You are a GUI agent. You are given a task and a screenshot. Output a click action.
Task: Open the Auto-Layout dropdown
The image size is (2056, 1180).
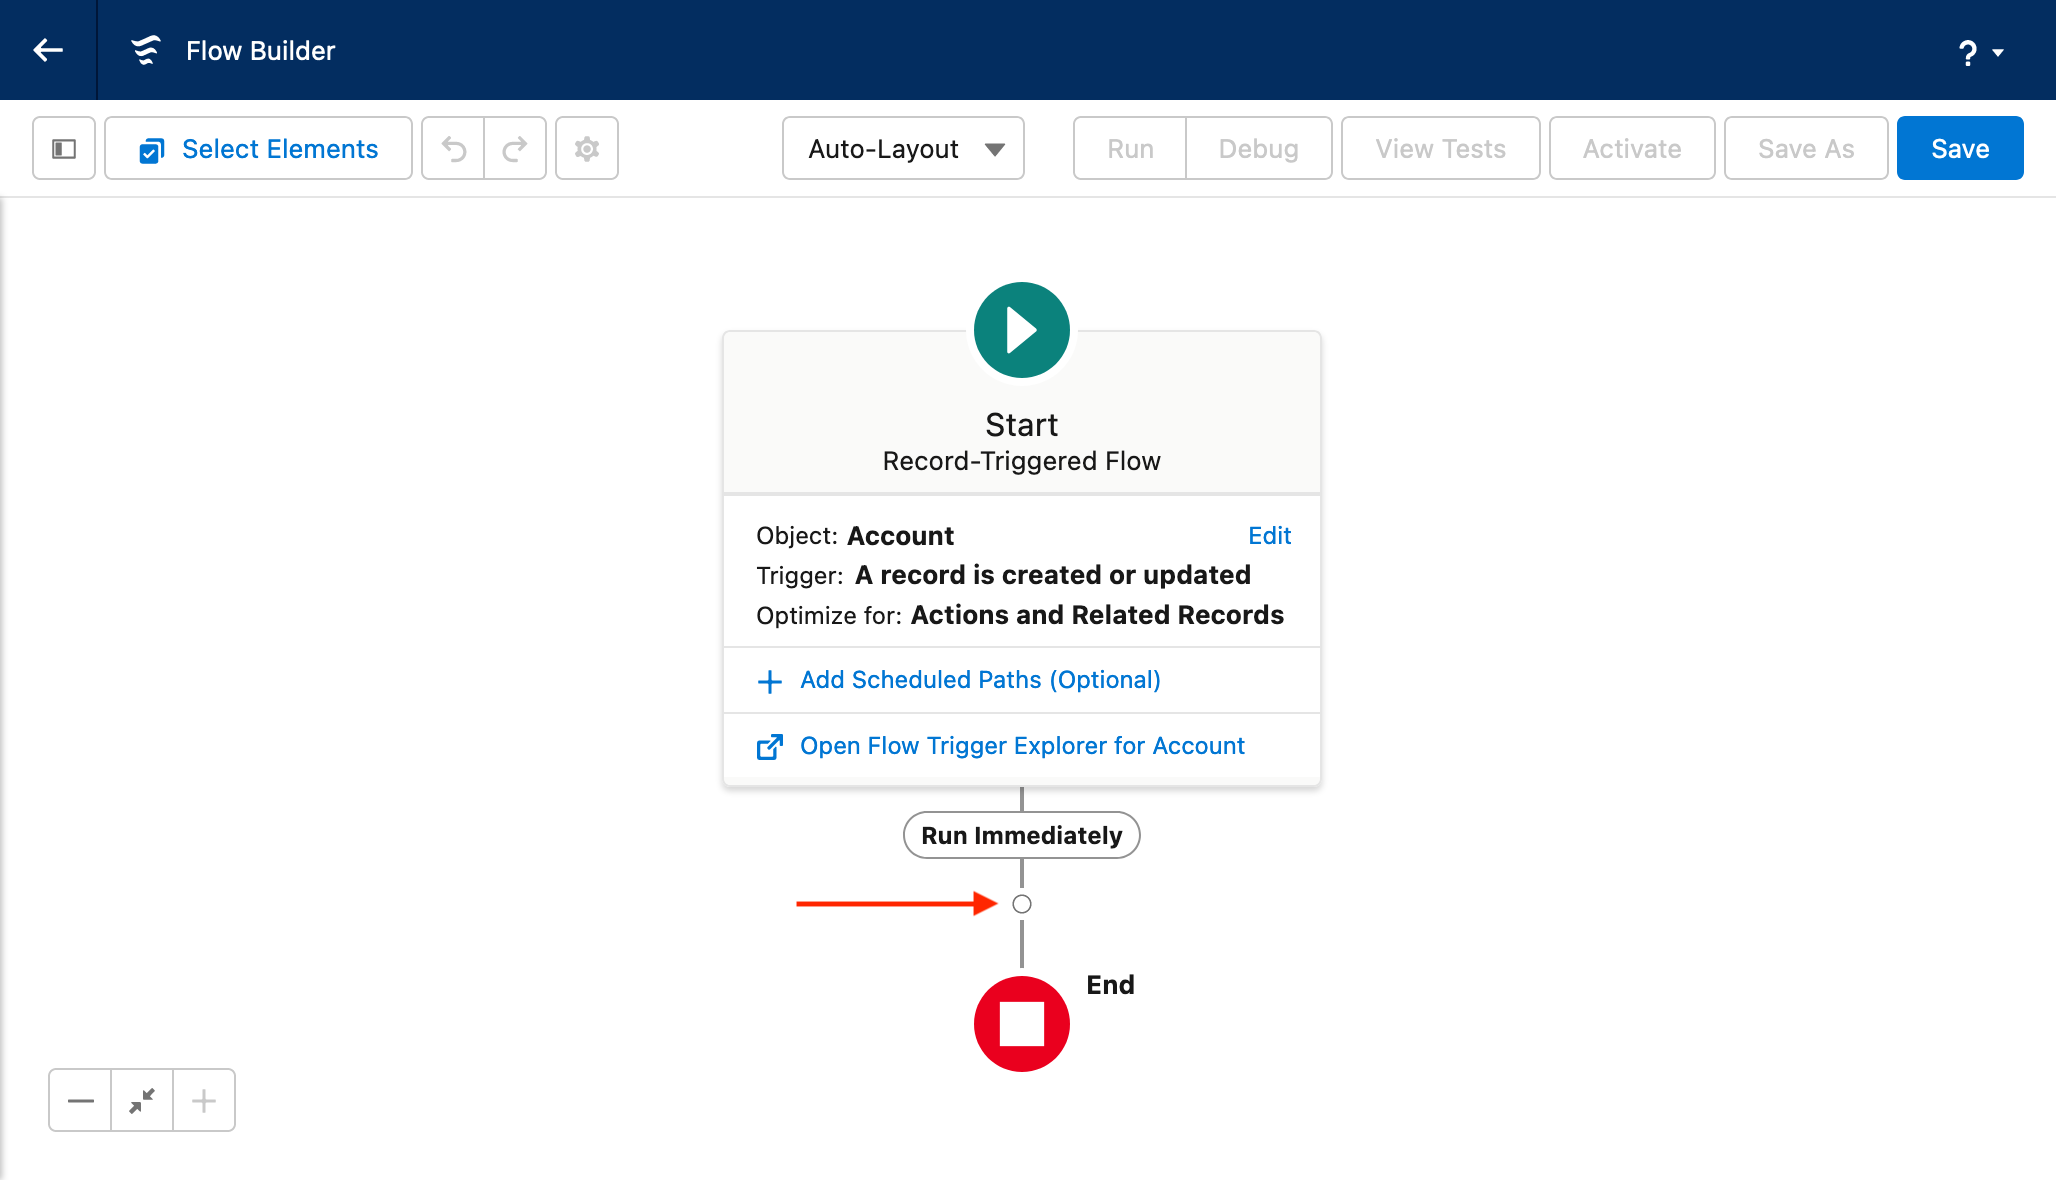point(903,149)
